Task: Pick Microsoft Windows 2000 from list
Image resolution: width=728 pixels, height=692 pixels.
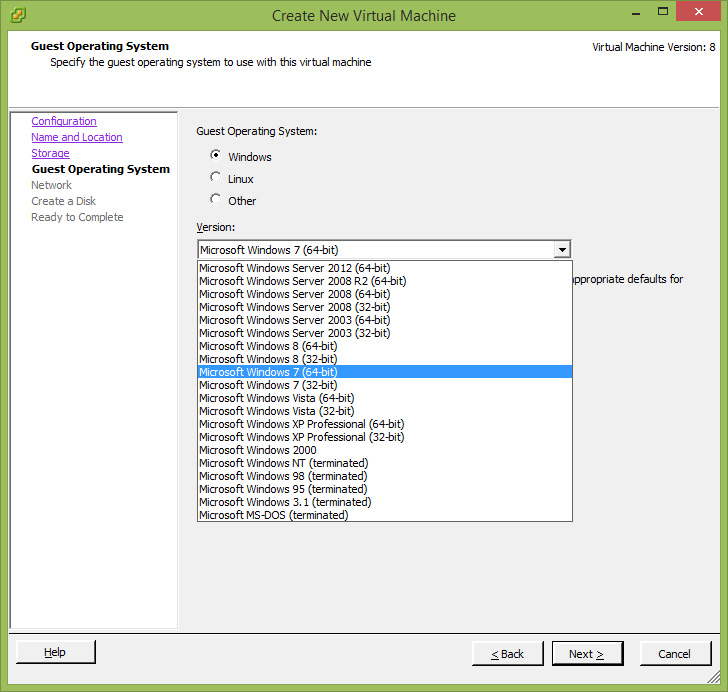Action: point(384,450)
